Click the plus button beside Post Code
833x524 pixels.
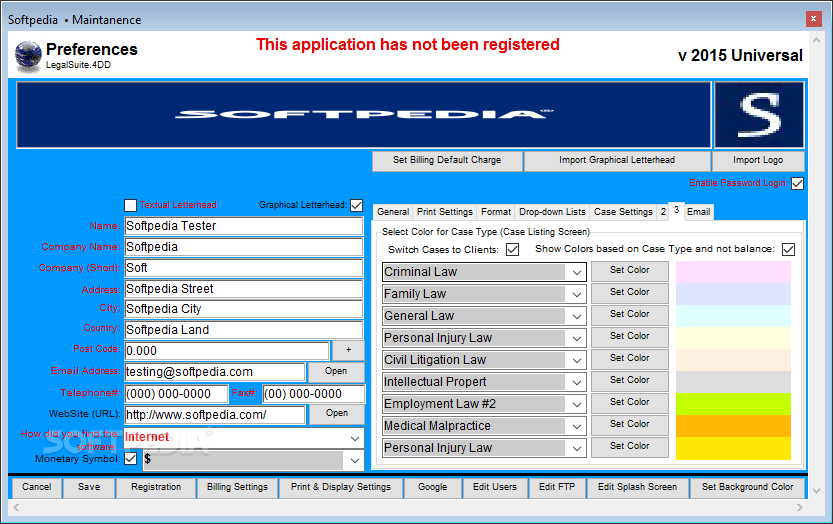click(x=348, y=350)
